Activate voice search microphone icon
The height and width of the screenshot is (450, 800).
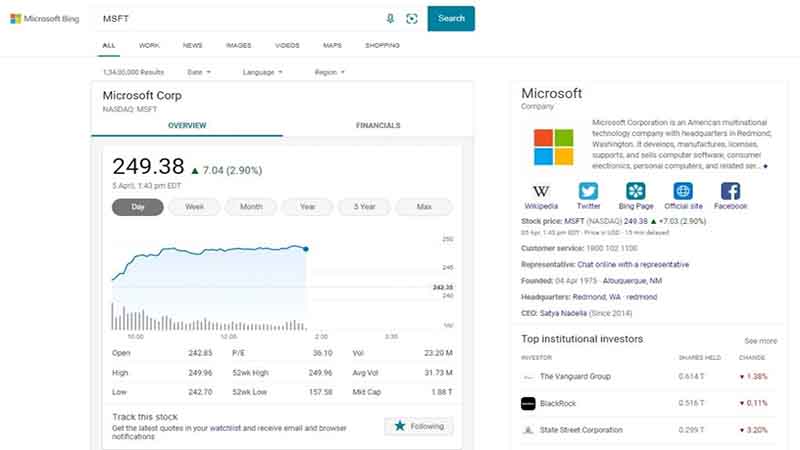(x=390, y=19)
